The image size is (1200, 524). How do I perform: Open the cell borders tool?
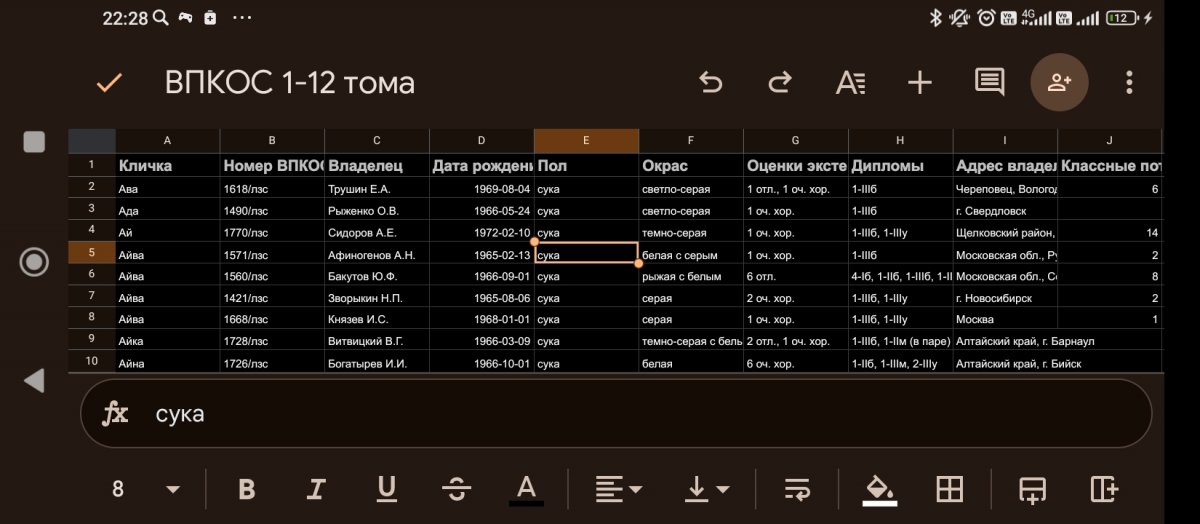949,489
